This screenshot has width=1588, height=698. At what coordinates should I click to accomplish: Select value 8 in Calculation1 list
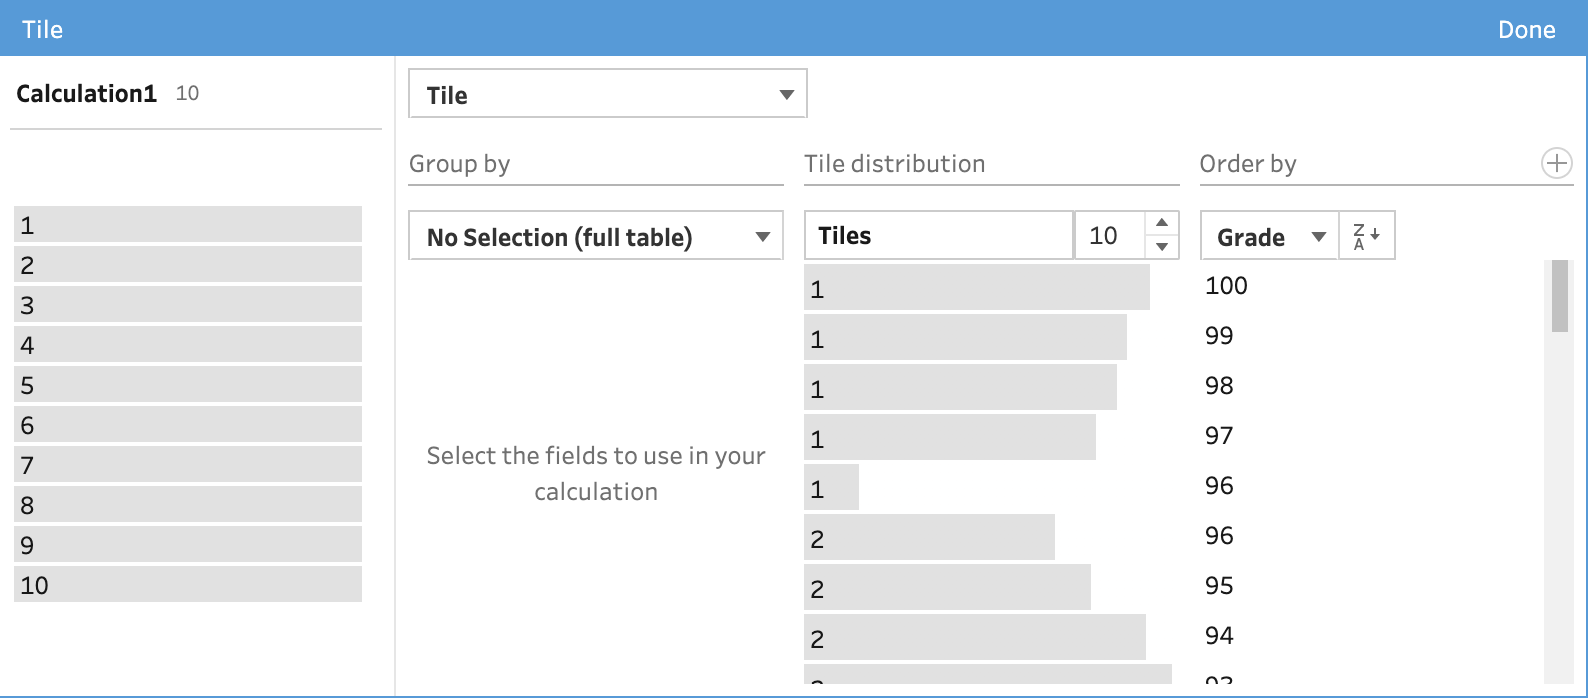tap(187, 505)
